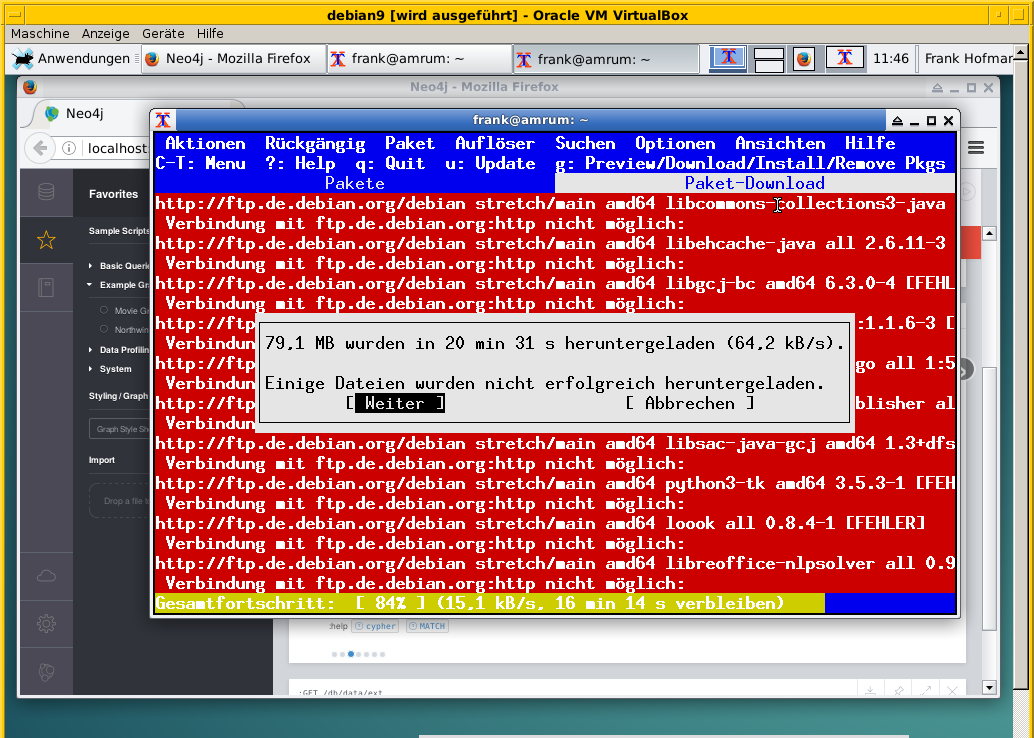Collapse the Example Graphs section
This screenshot has width=1034, height=738.
[117, 284]
